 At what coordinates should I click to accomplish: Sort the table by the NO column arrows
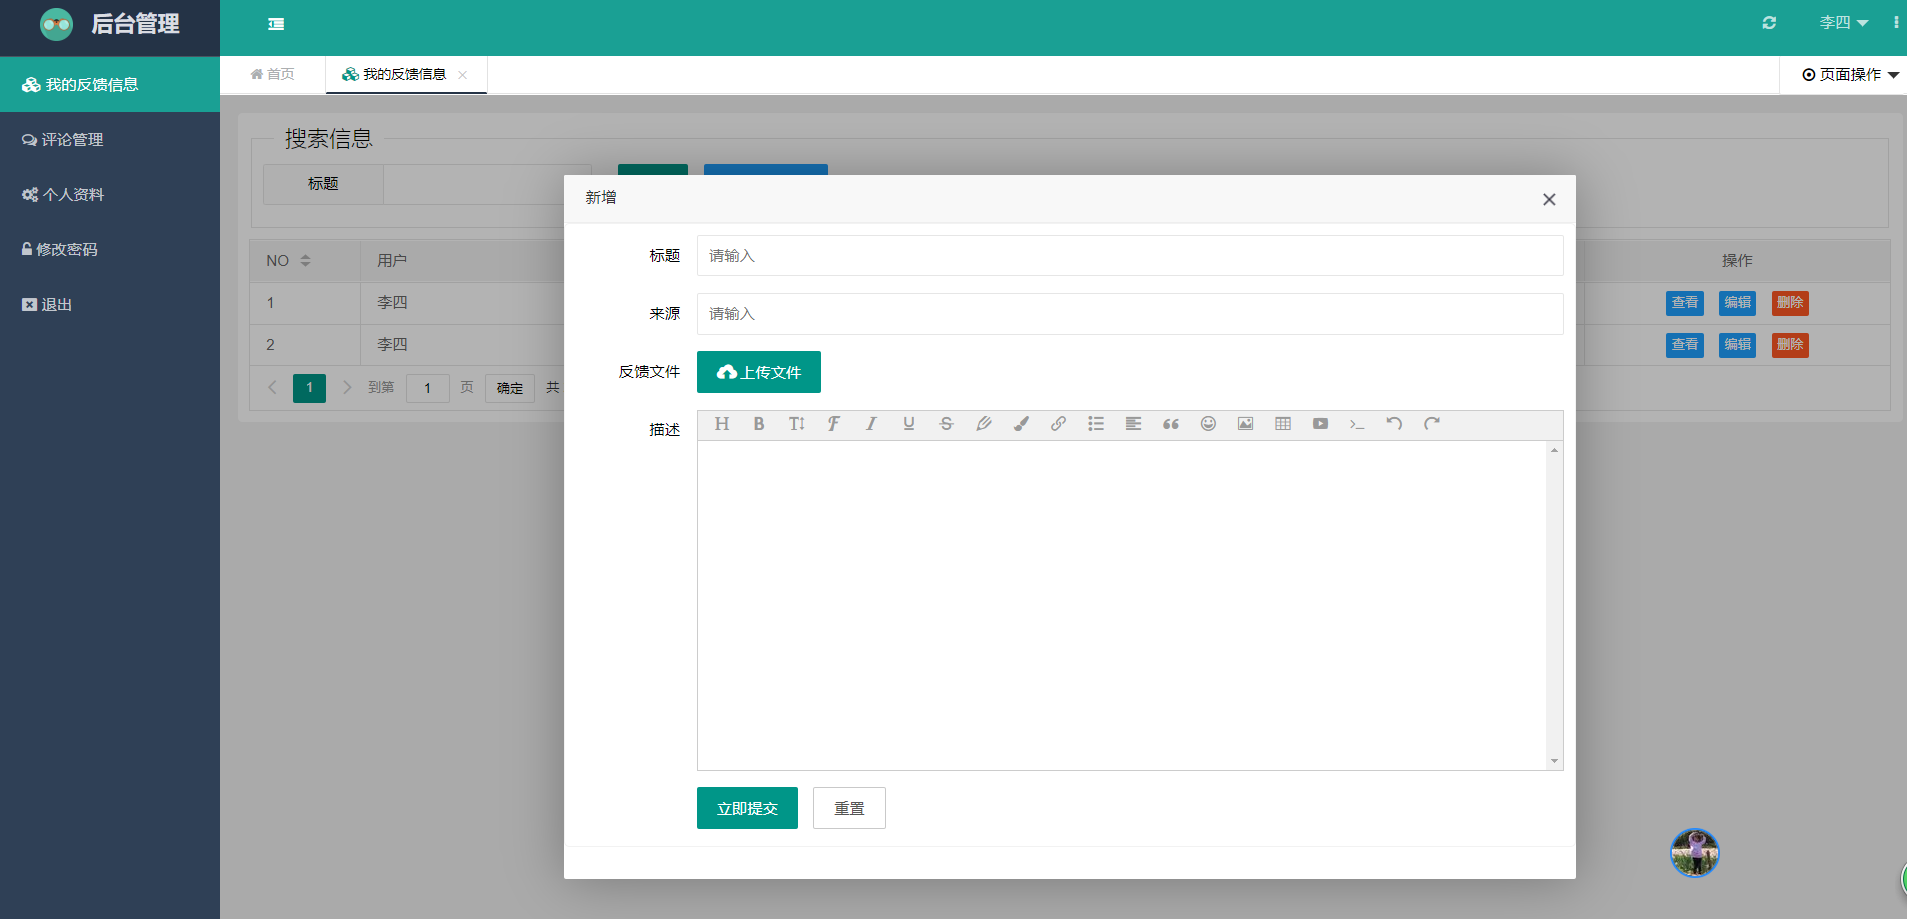click(305, 260)
